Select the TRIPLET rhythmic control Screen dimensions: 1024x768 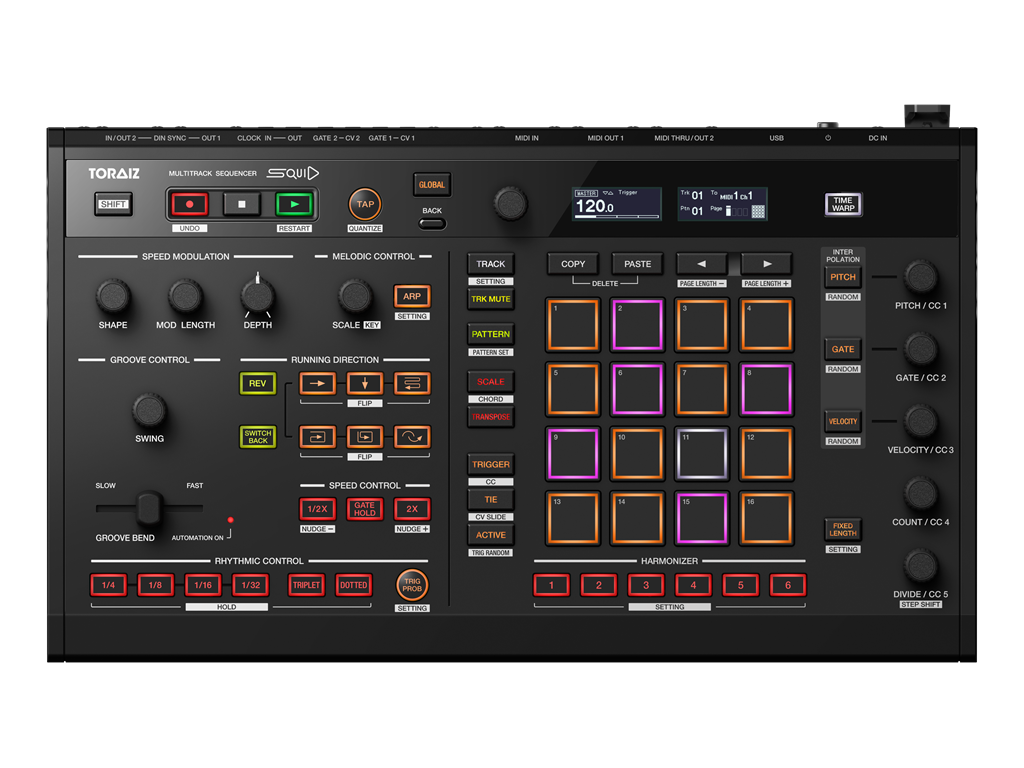click(x=306, y=585)
